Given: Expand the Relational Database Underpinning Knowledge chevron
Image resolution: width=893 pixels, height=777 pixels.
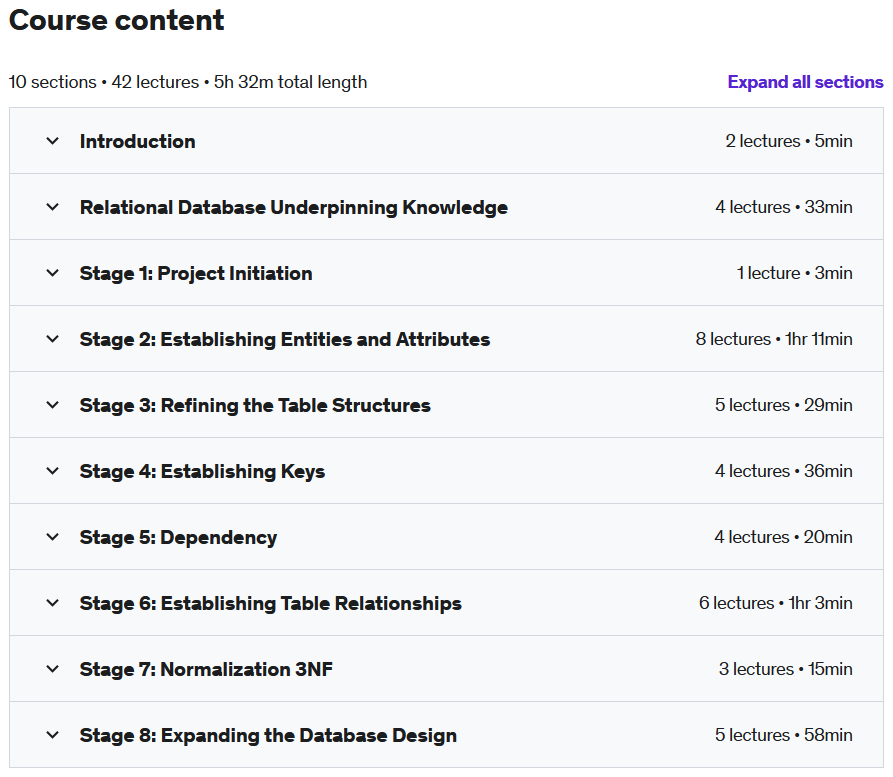Looking at the screenshot, I should (52, 207).
